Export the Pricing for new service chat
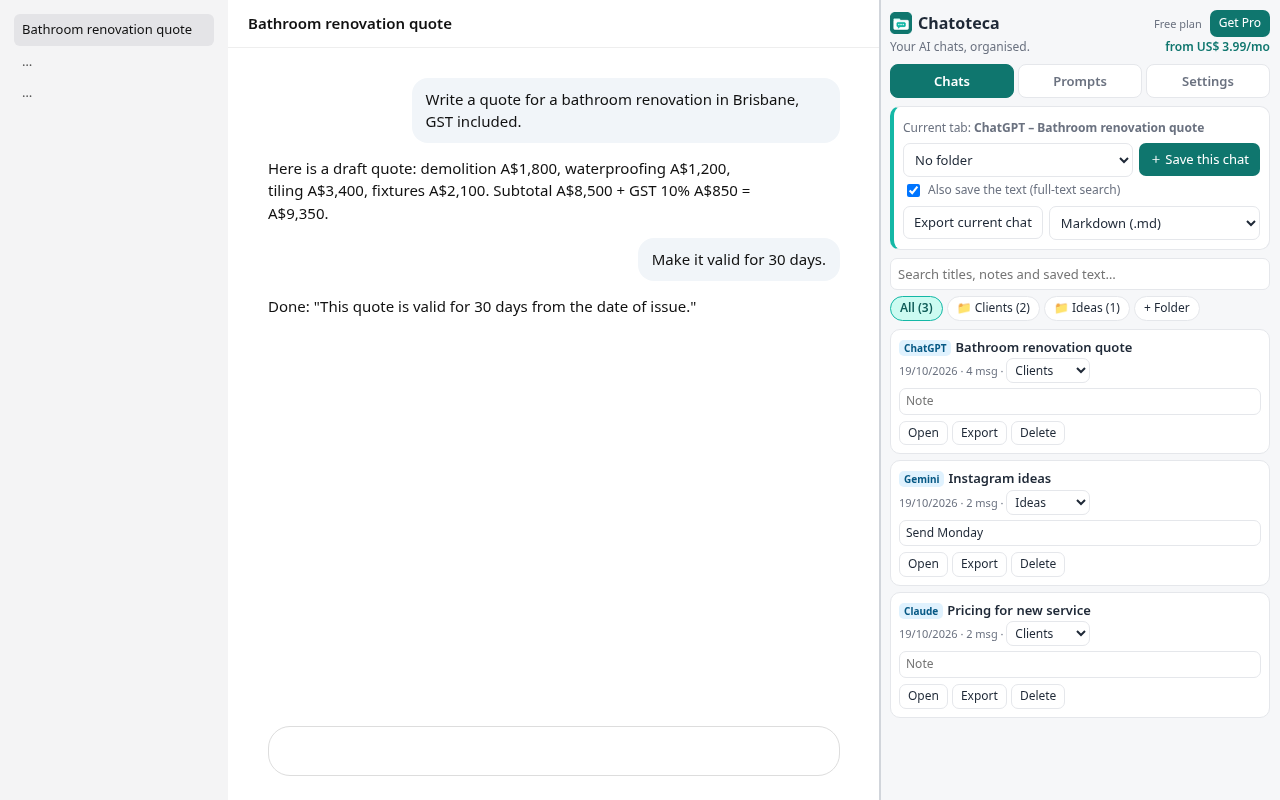 pos(979,696)
